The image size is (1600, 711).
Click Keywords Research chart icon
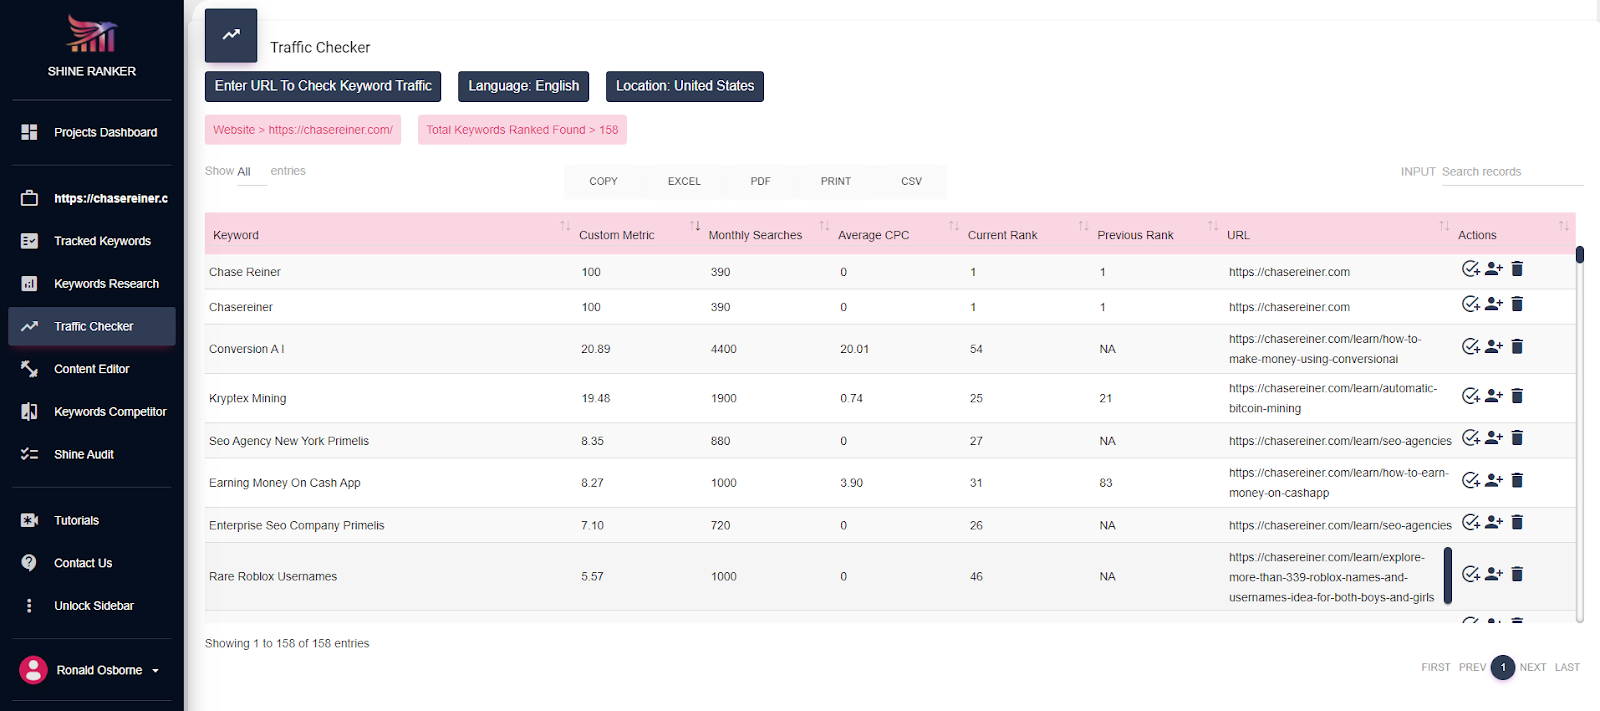[29, 284]
